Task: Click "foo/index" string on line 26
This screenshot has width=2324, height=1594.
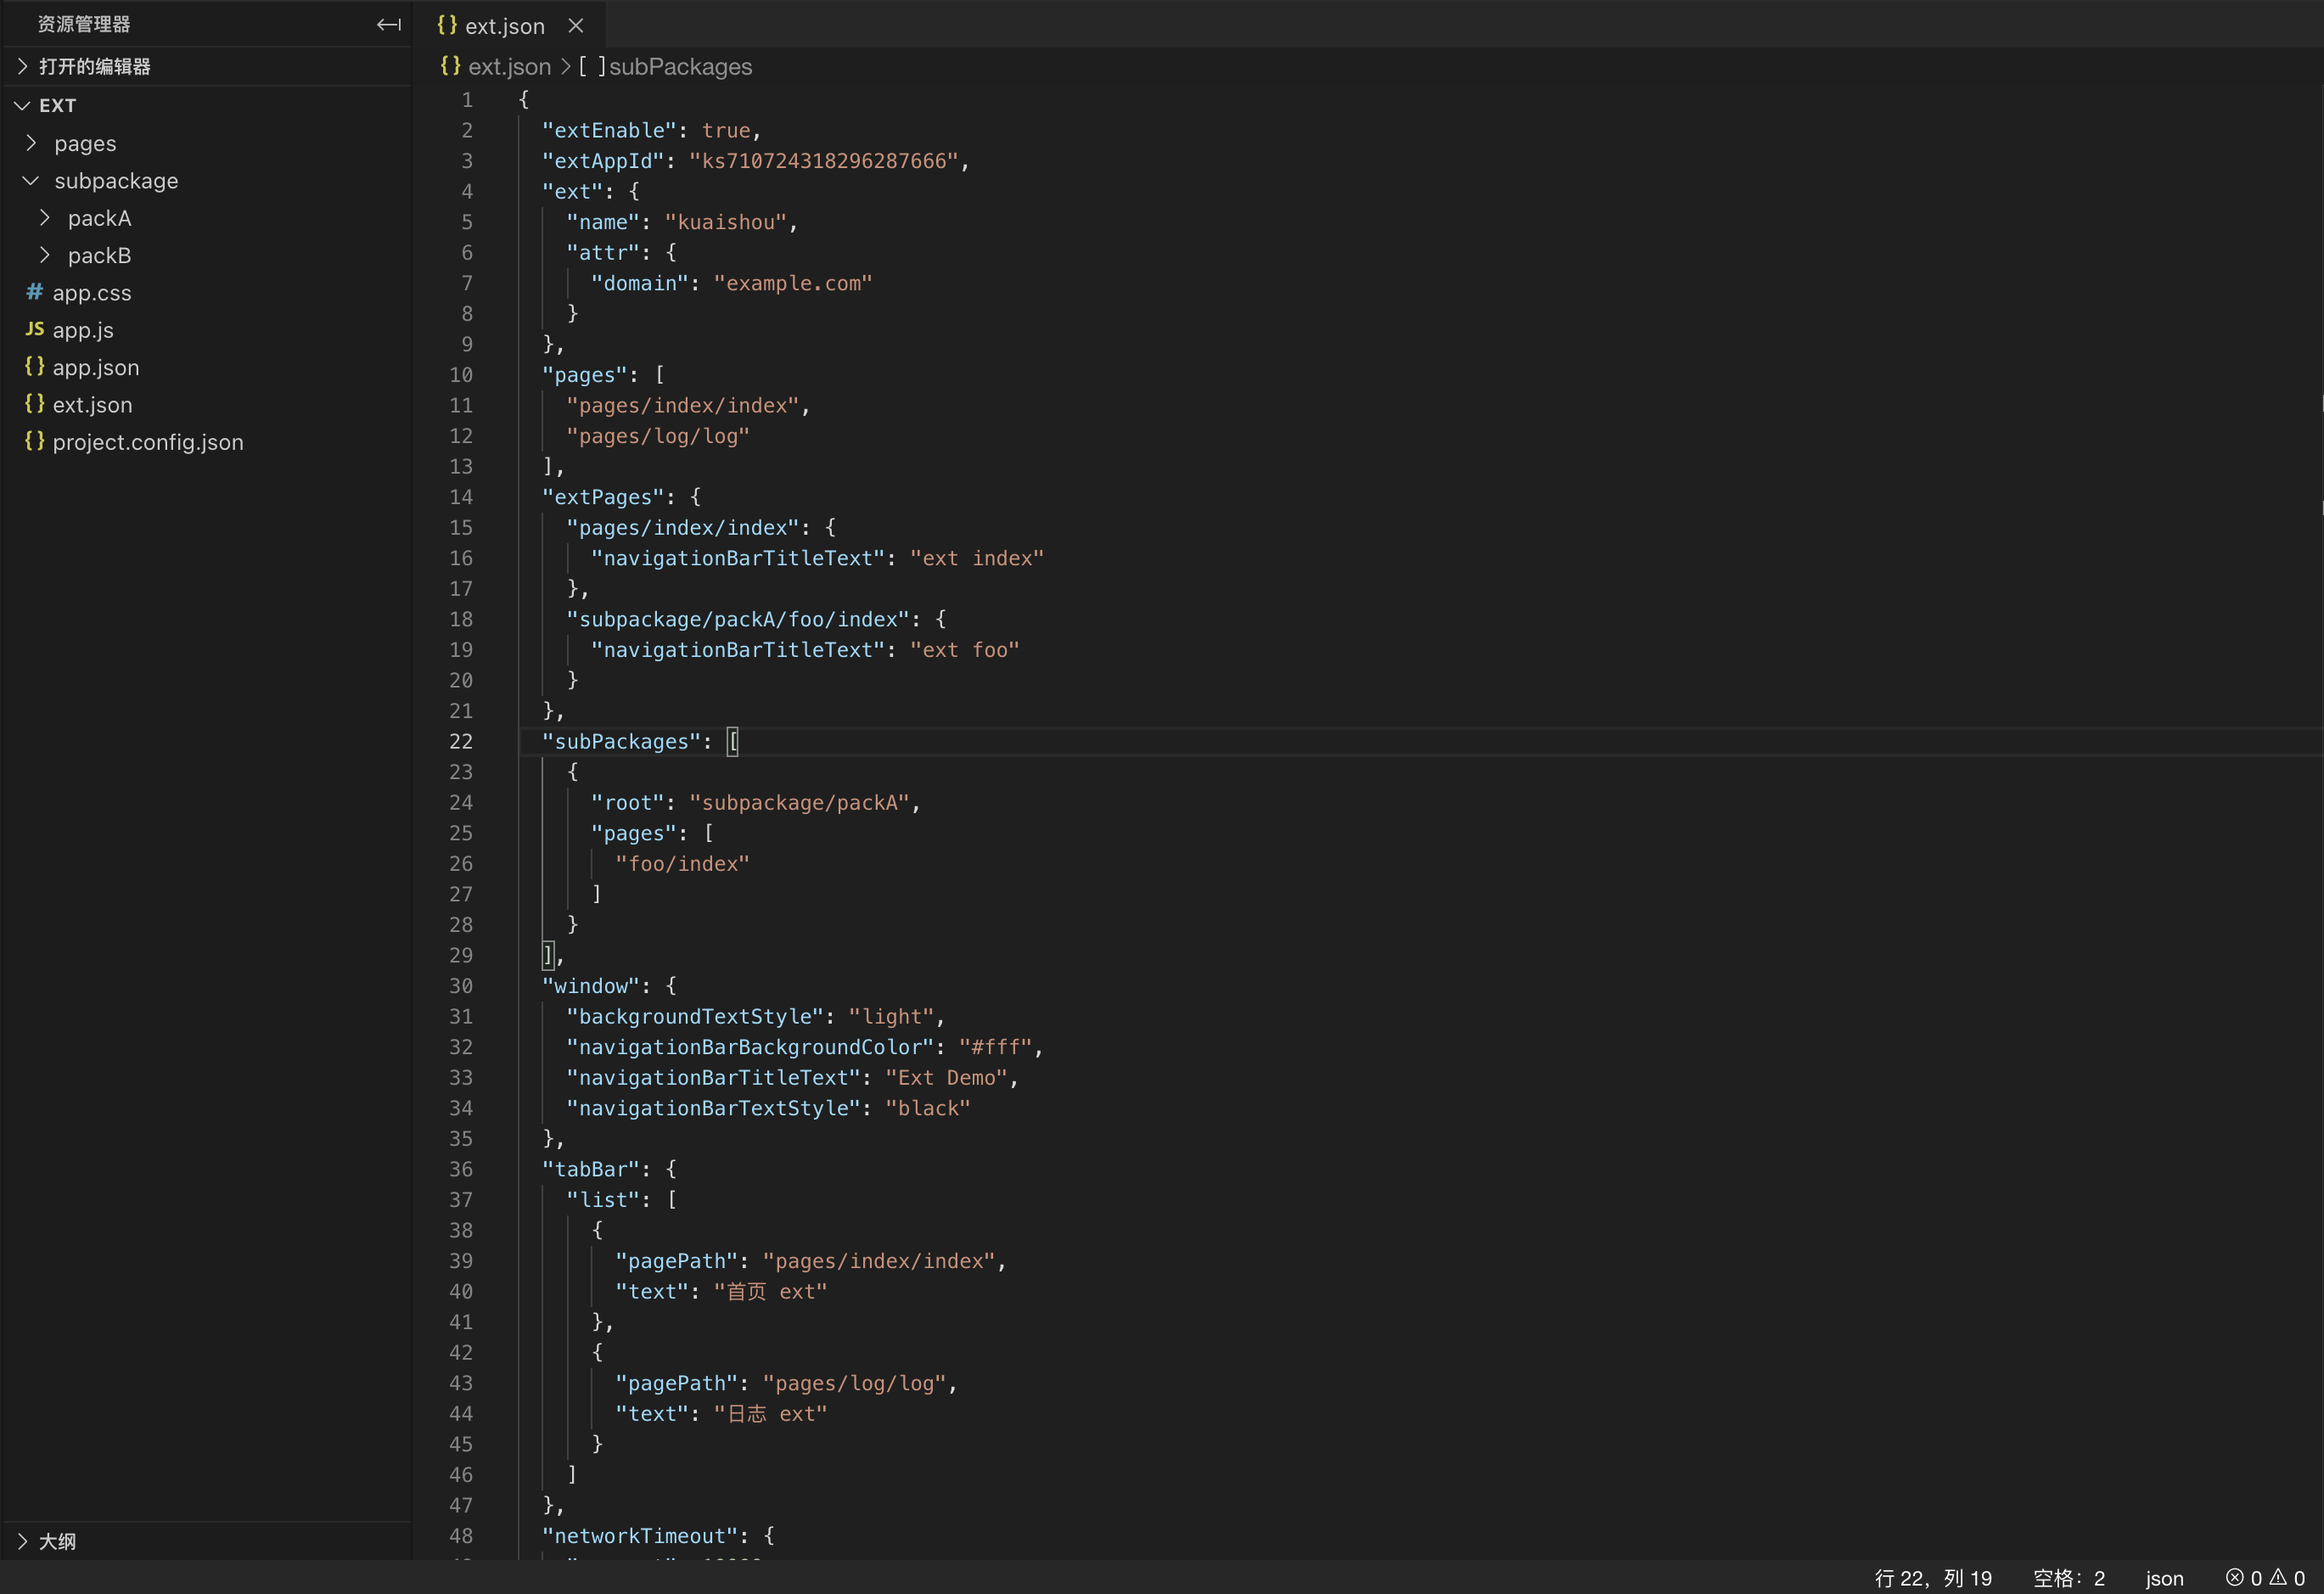Action: point(682,863)
